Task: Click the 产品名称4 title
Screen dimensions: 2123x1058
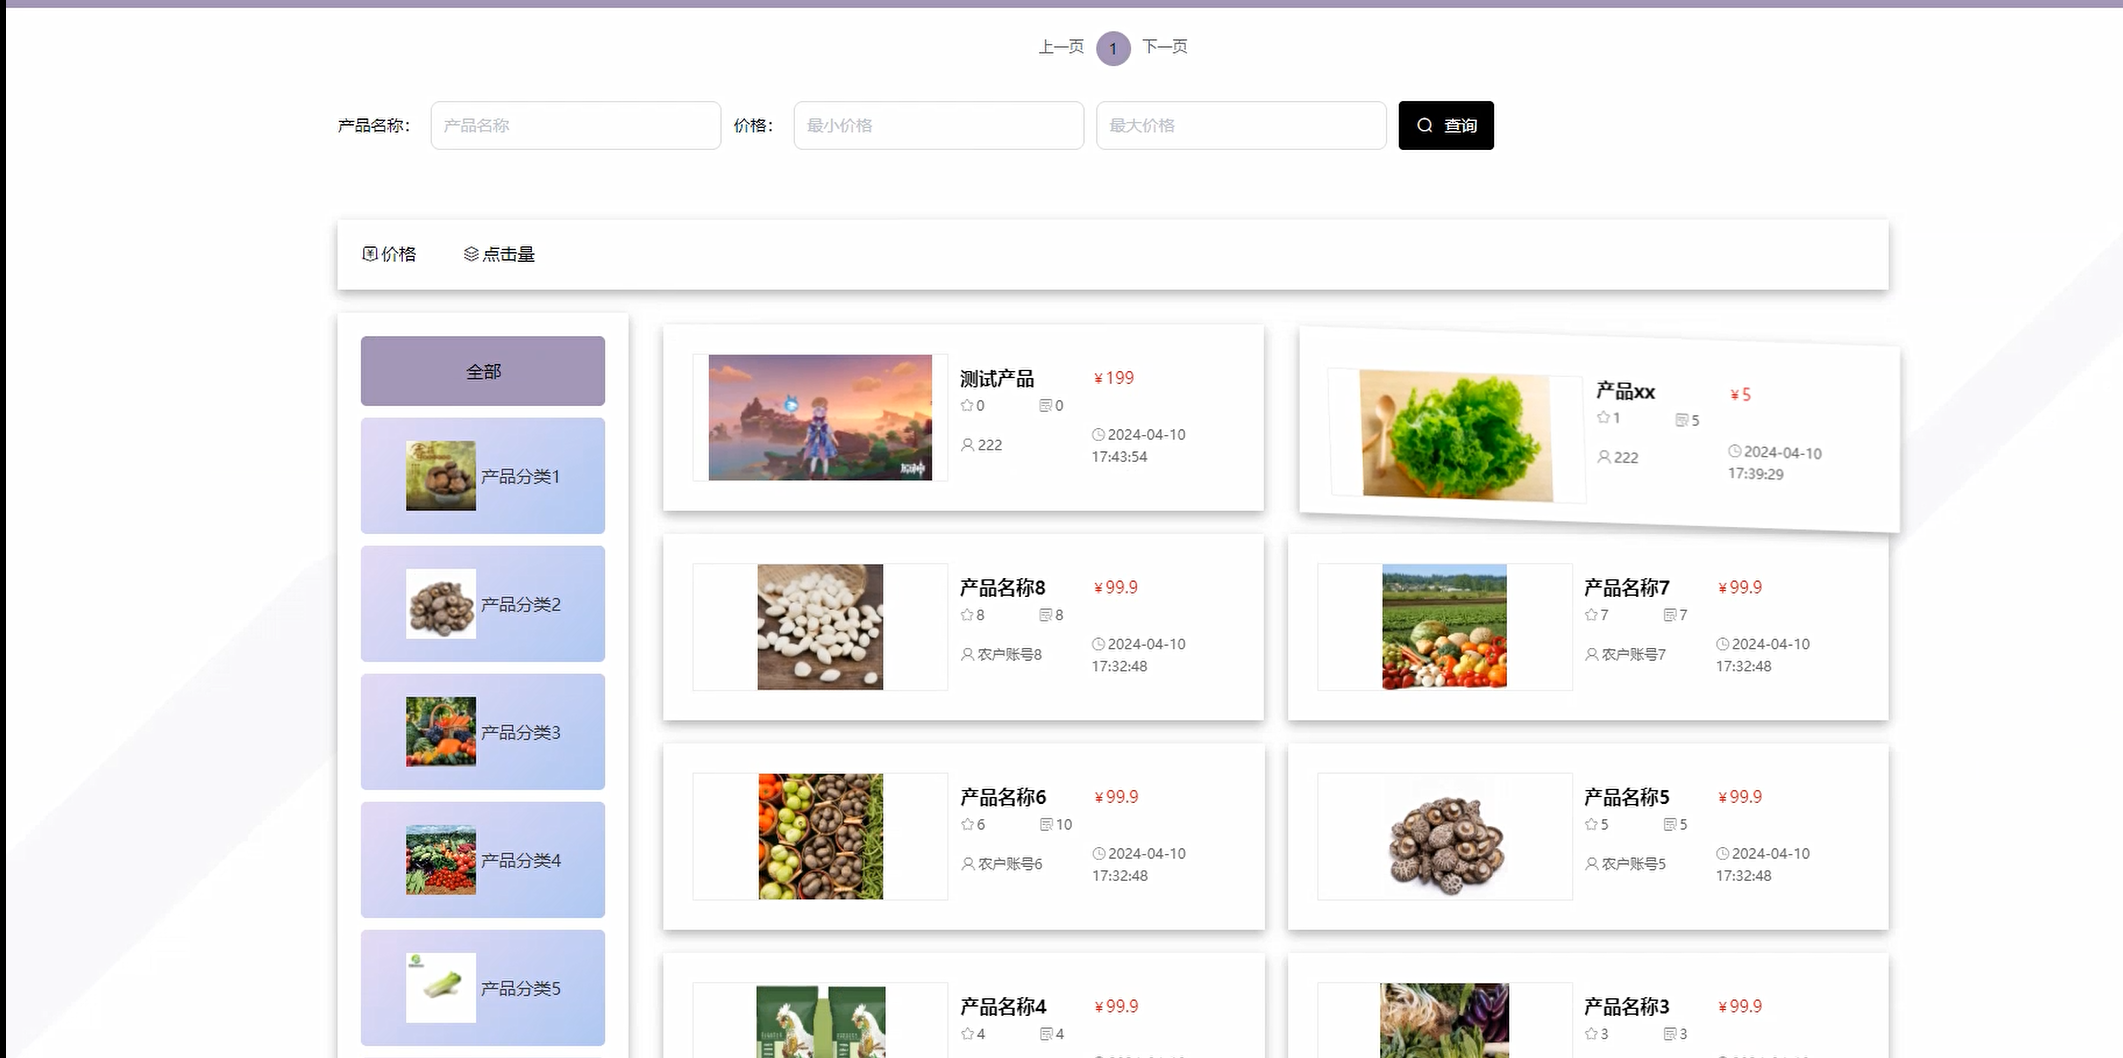Action: (x=1002, y=1006)
